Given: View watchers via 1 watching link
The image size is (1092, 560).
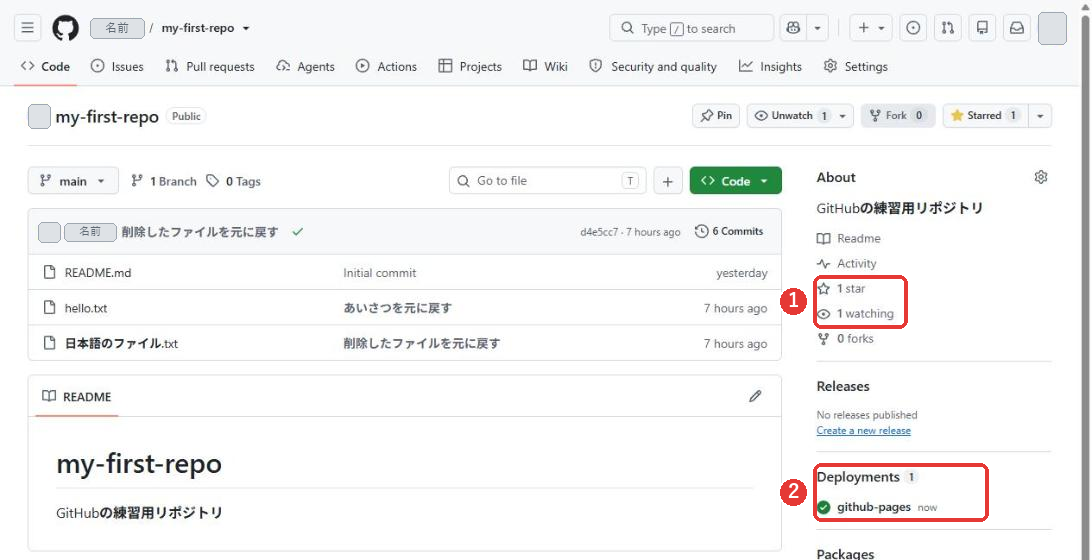Looking at the screenshot, I should [855, 313].
